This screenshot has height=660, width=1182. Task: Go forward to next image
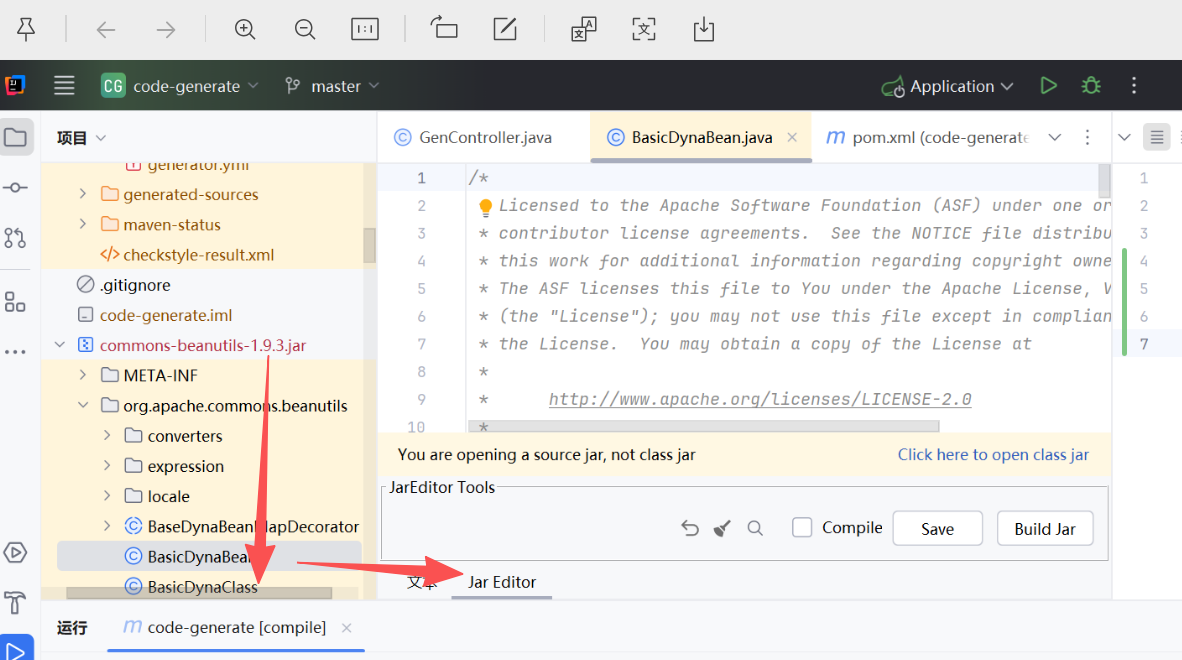pos(166,29)
